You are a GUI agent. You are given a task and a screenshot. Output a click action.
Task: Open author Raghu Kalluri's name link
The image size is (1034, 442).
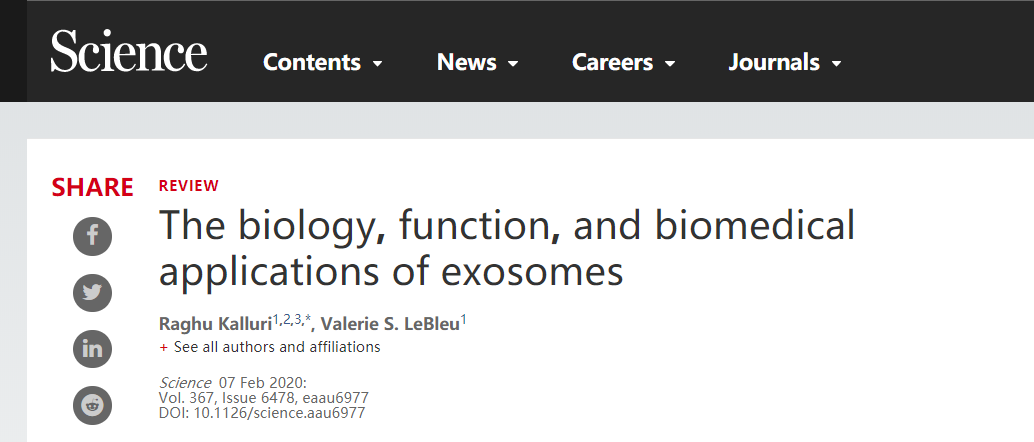(215, 322)
